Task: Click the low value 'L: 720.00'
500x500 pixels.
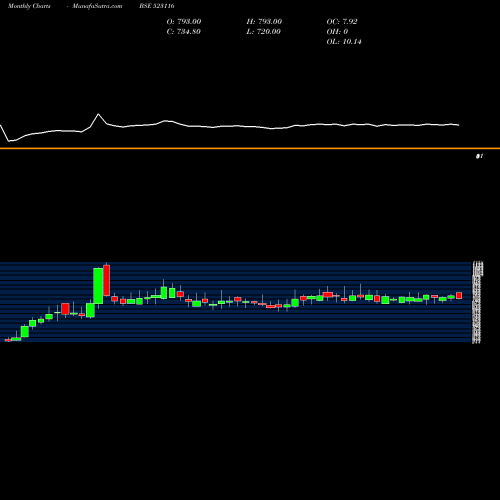Action: 263,31
